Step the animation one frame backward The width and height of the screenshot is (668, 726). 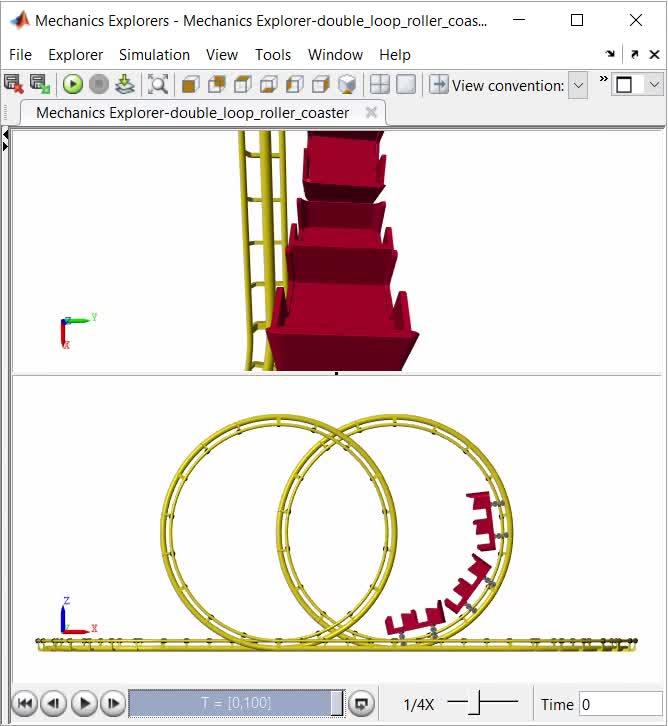[x=54, y=703]
